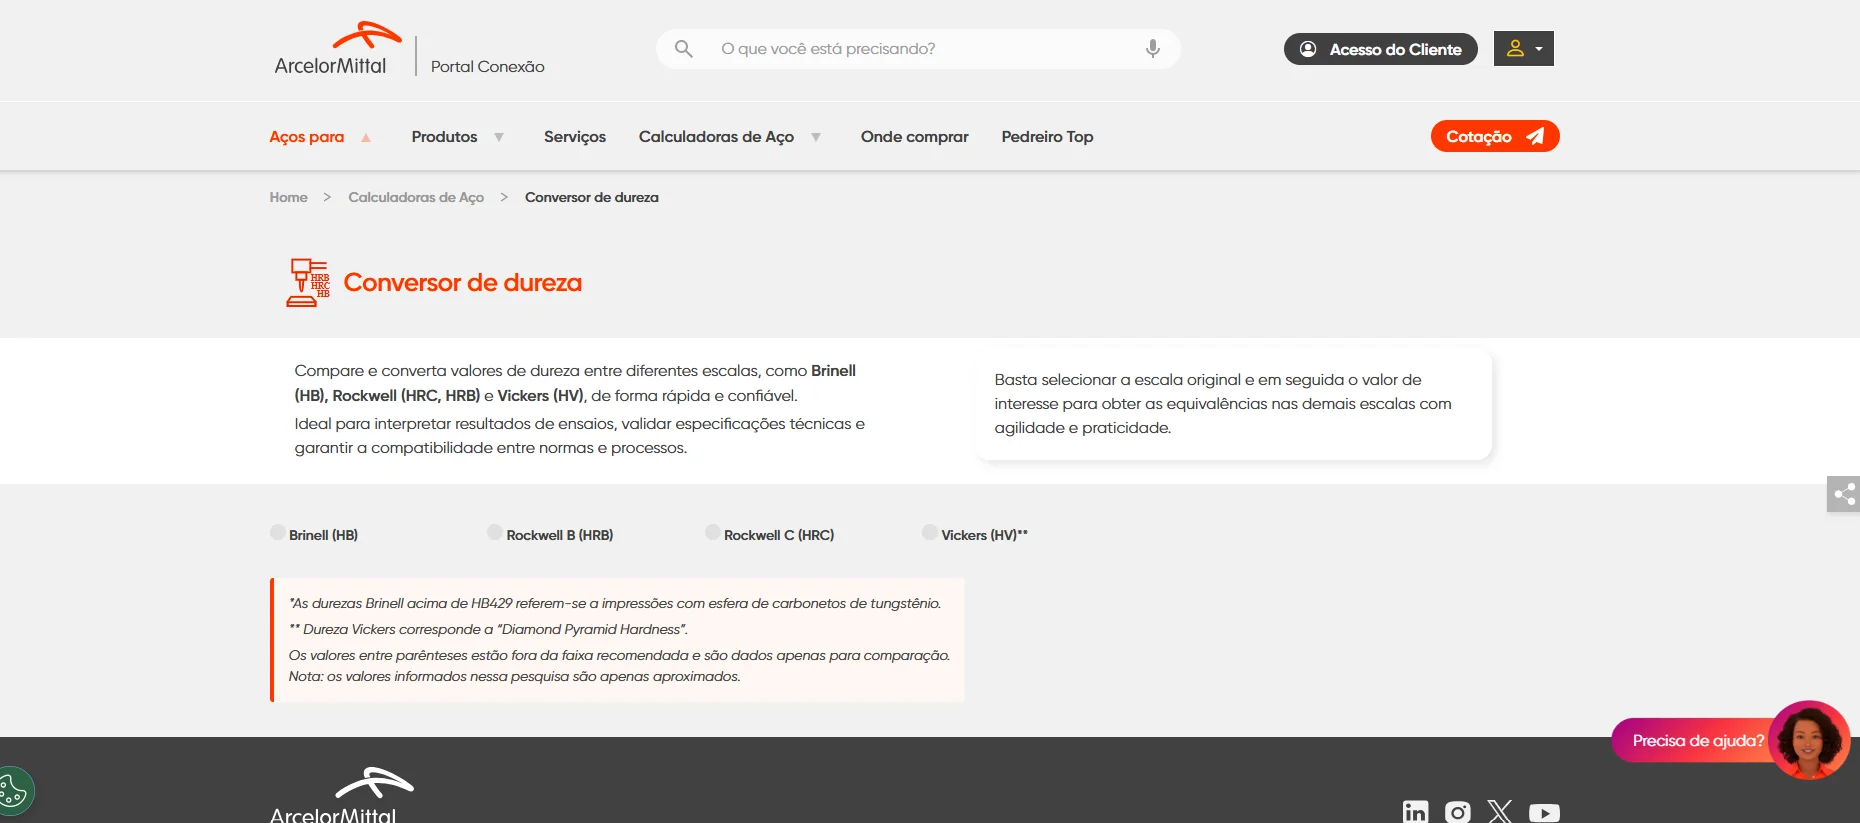1860x823 pixels.
Task: Click the share icon on right edge
Action: (1843, 494)
